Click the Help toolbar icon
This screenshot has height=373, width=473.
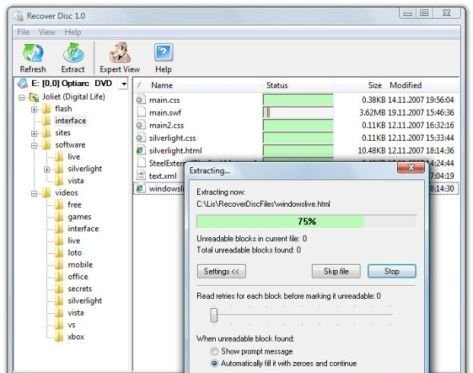[x=163, y=53]
